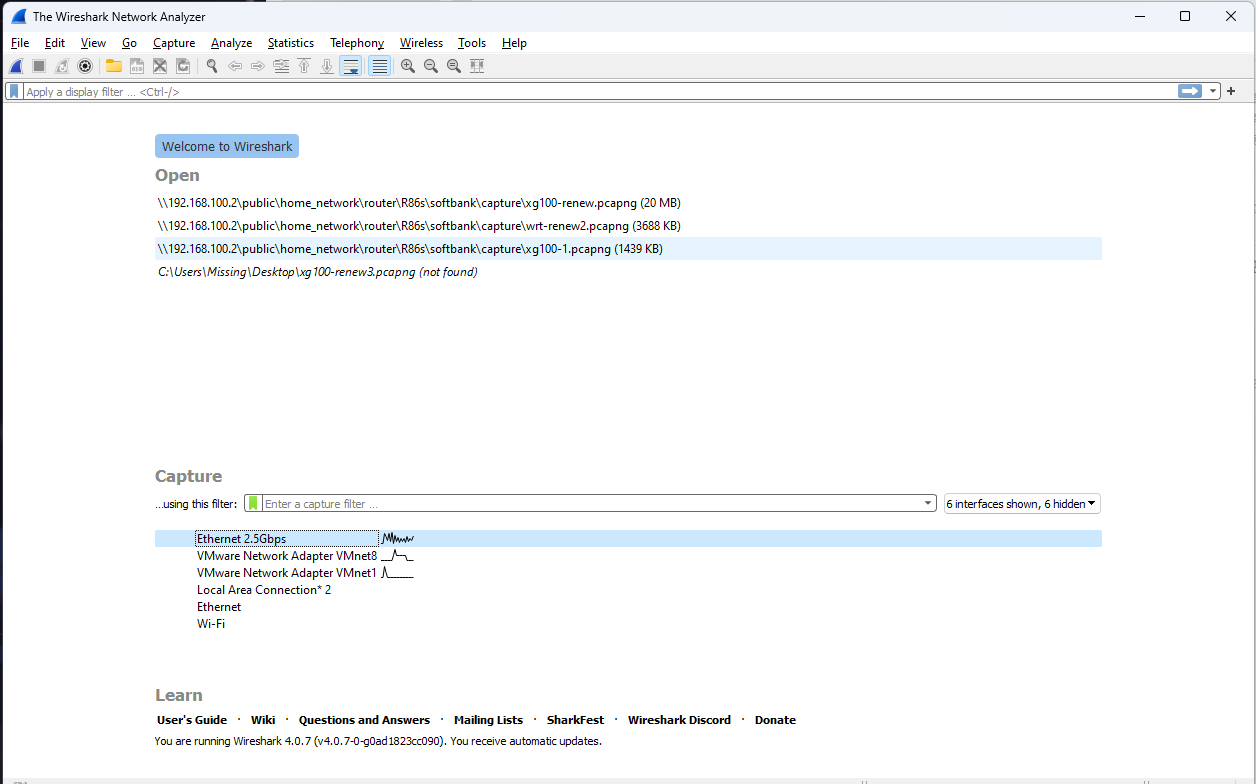Click the display filter bookmark icon
Image resolution: width=1256 pixels, height=784 pixels.
click(14, 91)
